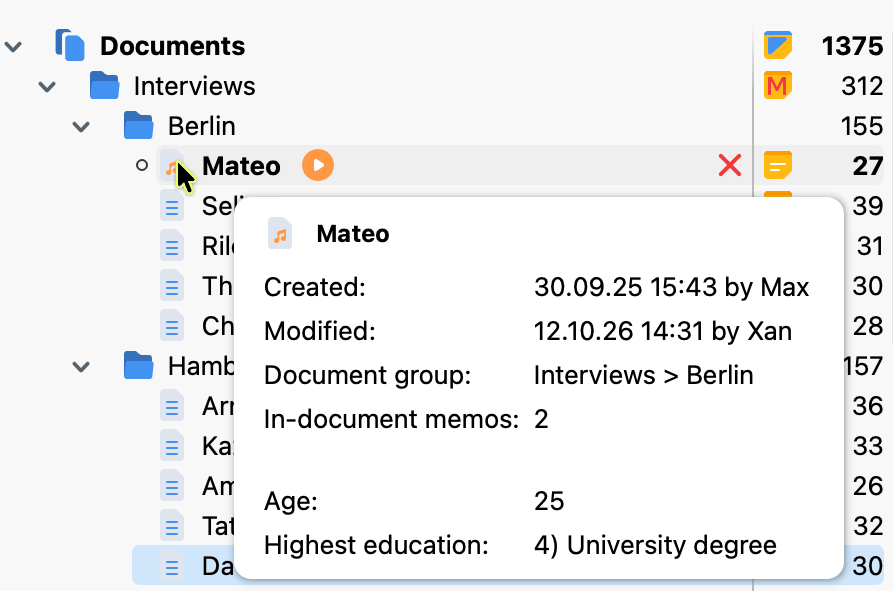893x591 pixels.
Task: Click the document icon of the Arr… row
Action: click(x=171, y=406)
